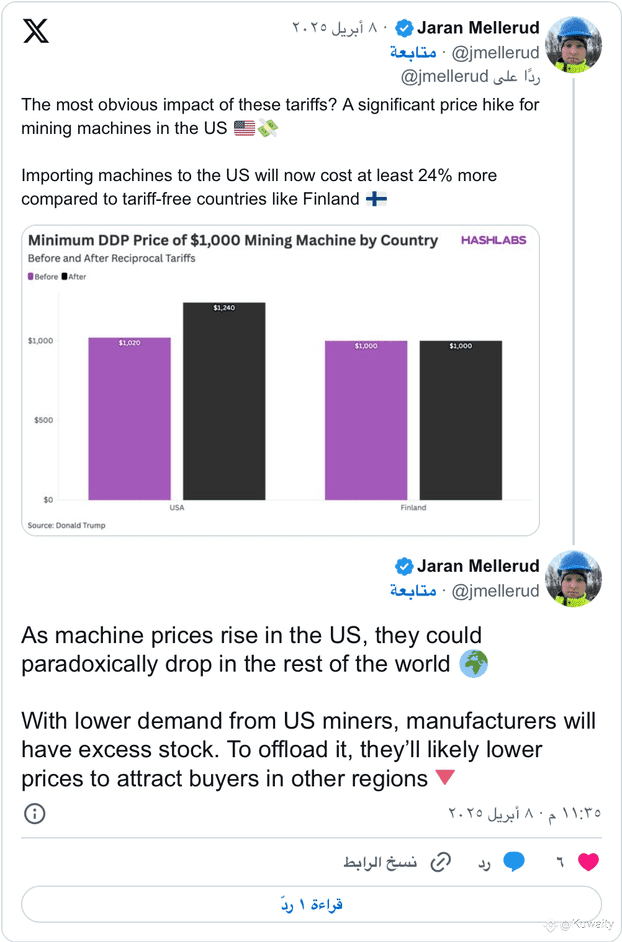
Task: Click the top Jaran Mellerud display name
Action: (478, 27)
